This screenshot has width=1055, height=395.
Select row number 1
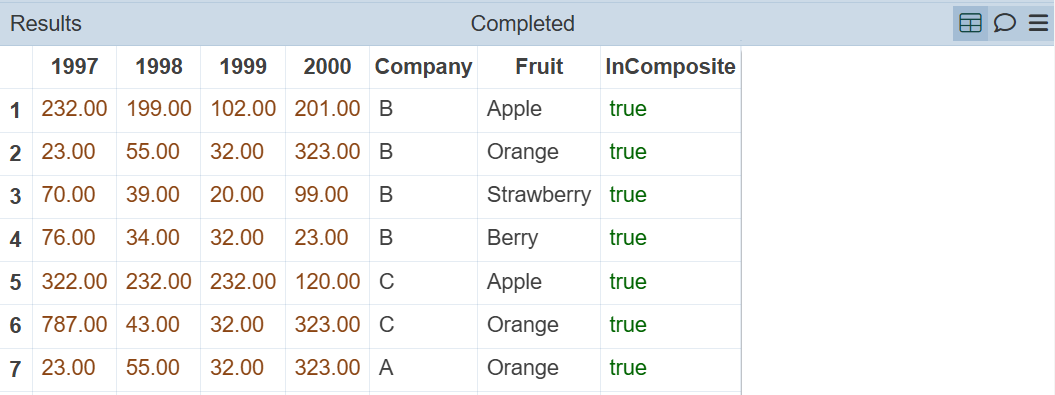tap(15, 110)
